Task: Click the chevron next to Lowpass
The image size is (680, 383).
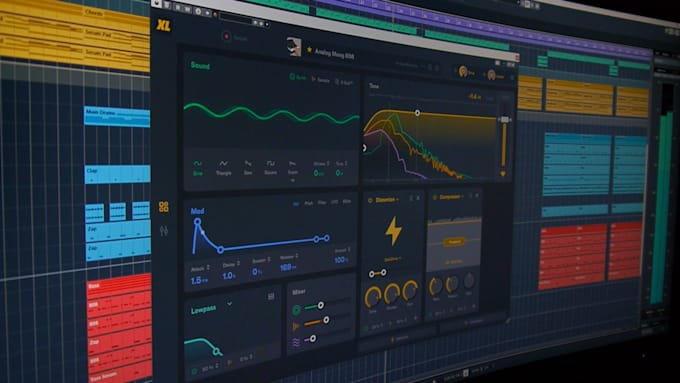Action: [229, 304]
